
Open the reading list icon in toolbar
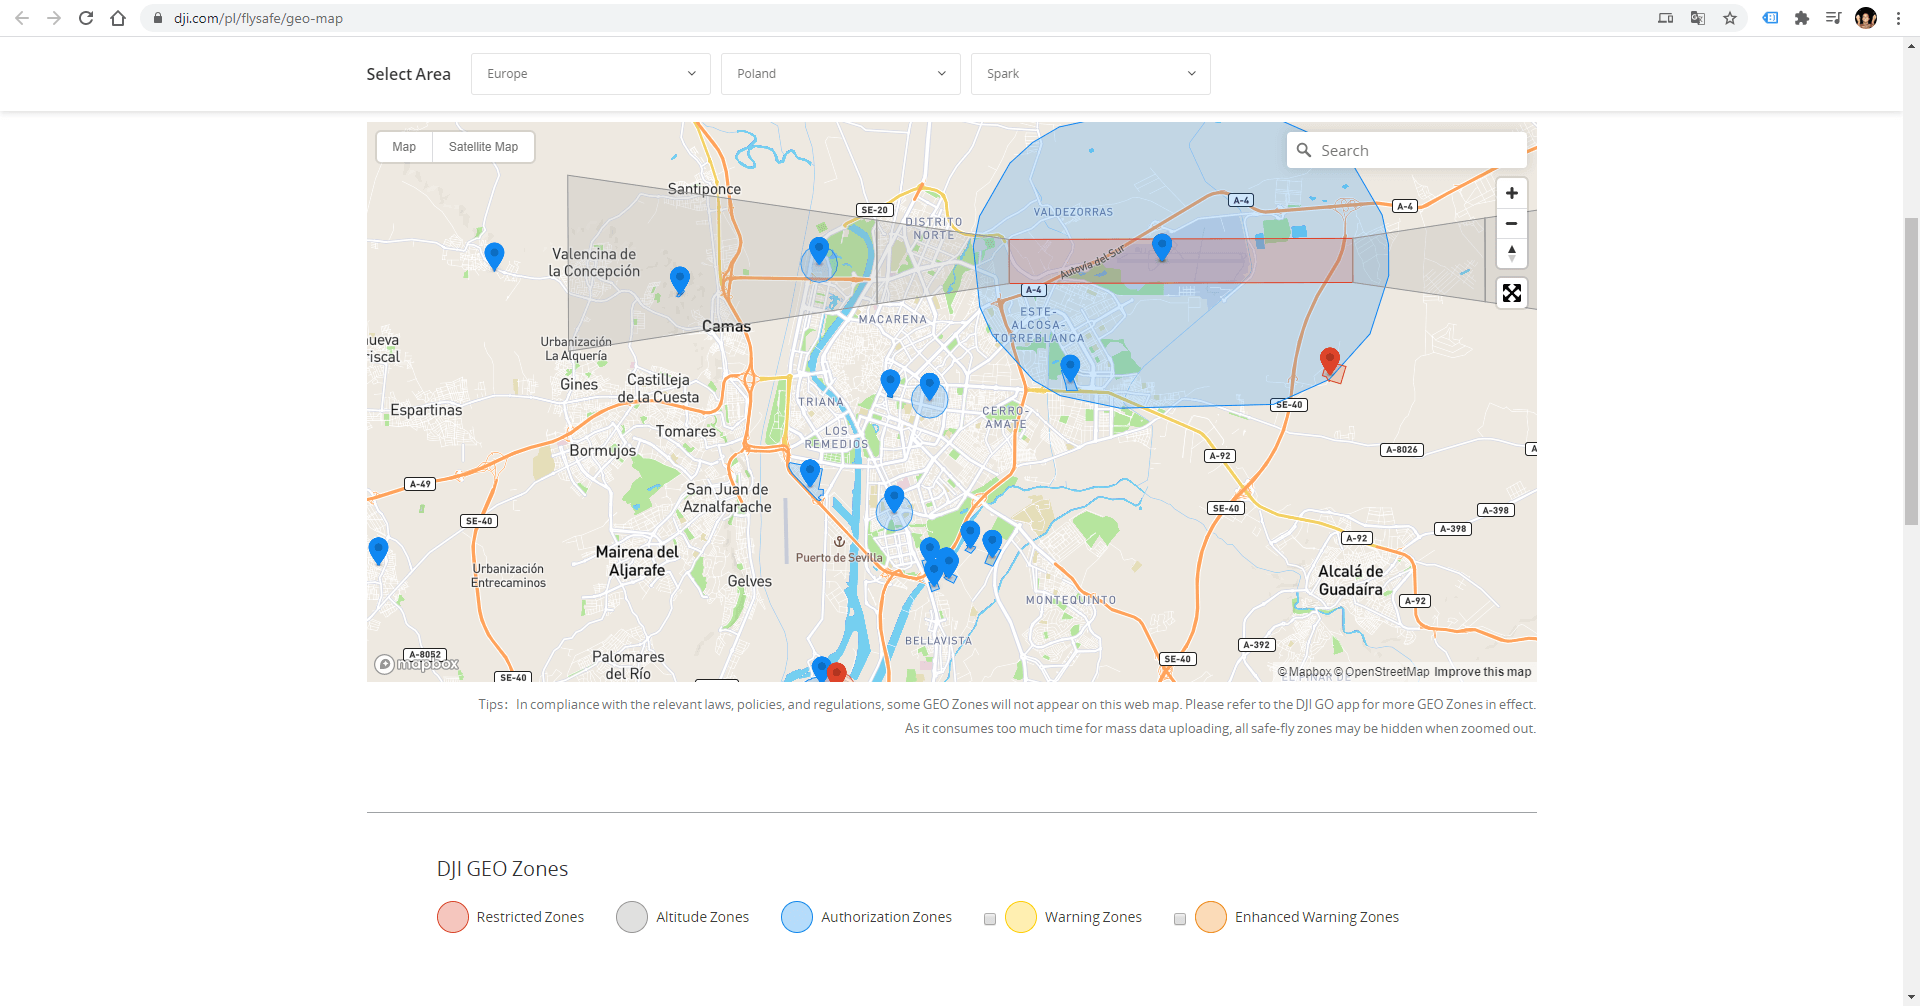tap(1833, 18)
